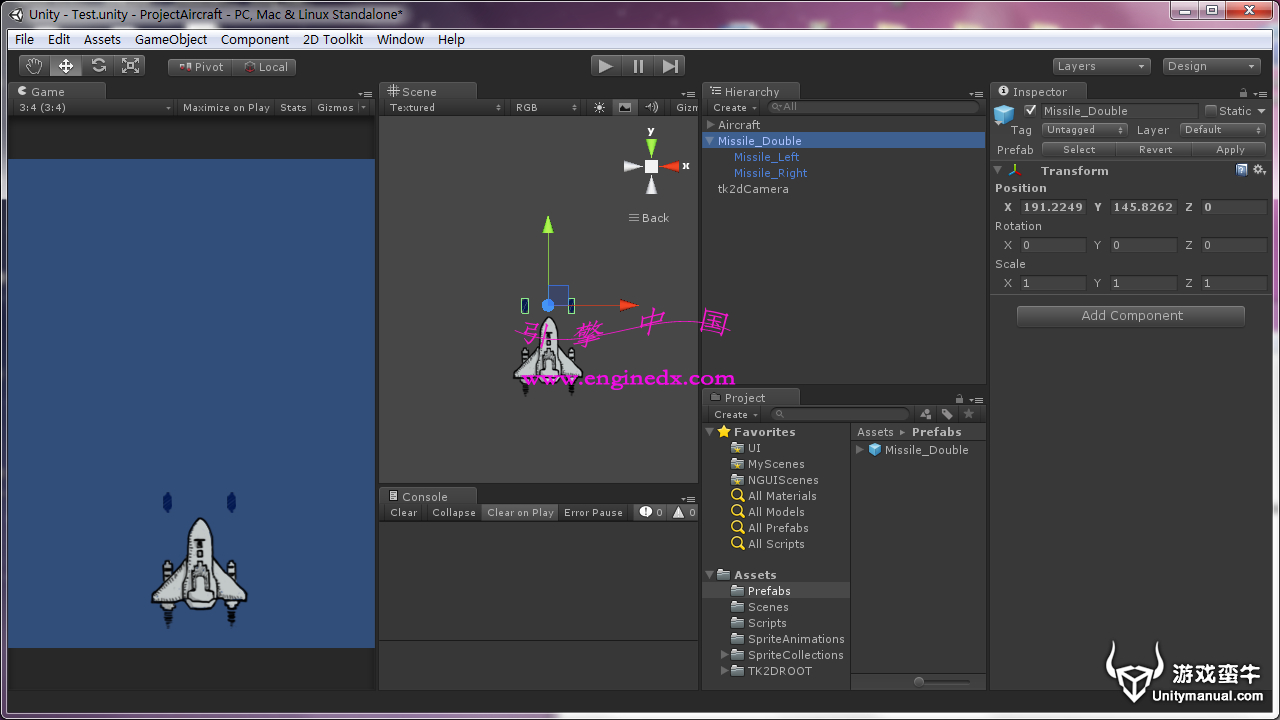Click the Missile_Double prefab cube icon in Assets
This screenshot has width=1280, height=720.
tap(875, 450)
